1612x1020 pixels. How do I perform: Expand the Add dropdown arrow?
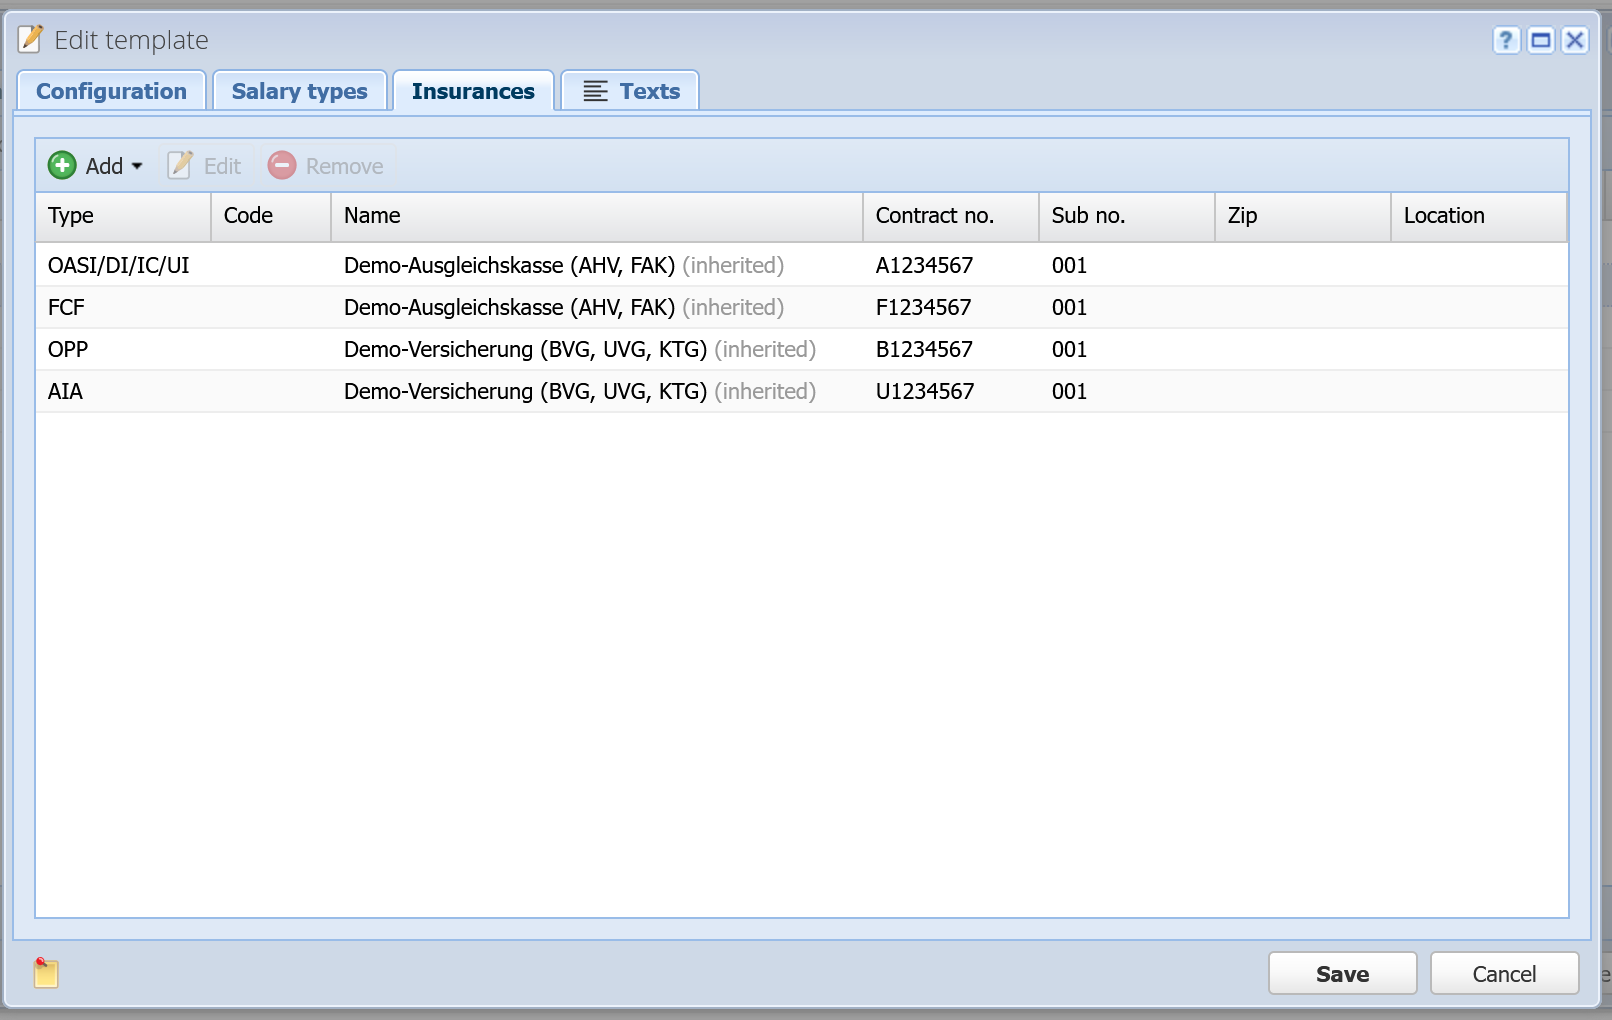137,166
